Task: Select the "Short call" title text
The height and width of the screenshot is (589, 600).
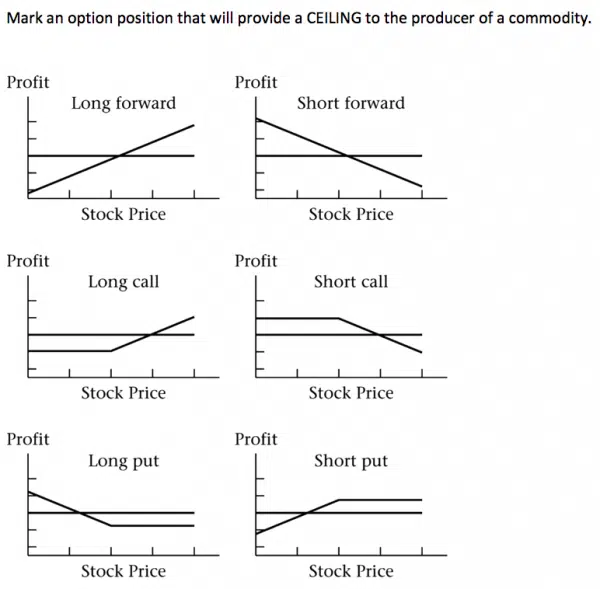Action: click(351, 282)
